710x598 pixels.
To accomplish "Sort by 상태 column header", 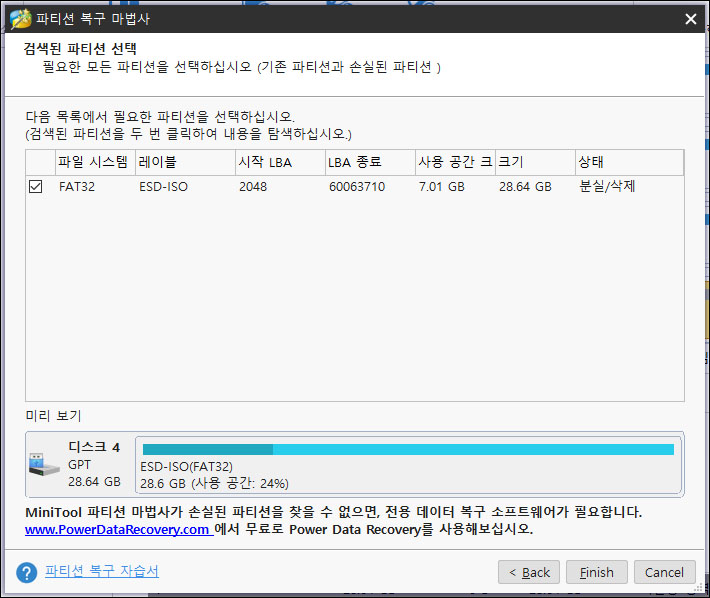I will click(629, 162).
